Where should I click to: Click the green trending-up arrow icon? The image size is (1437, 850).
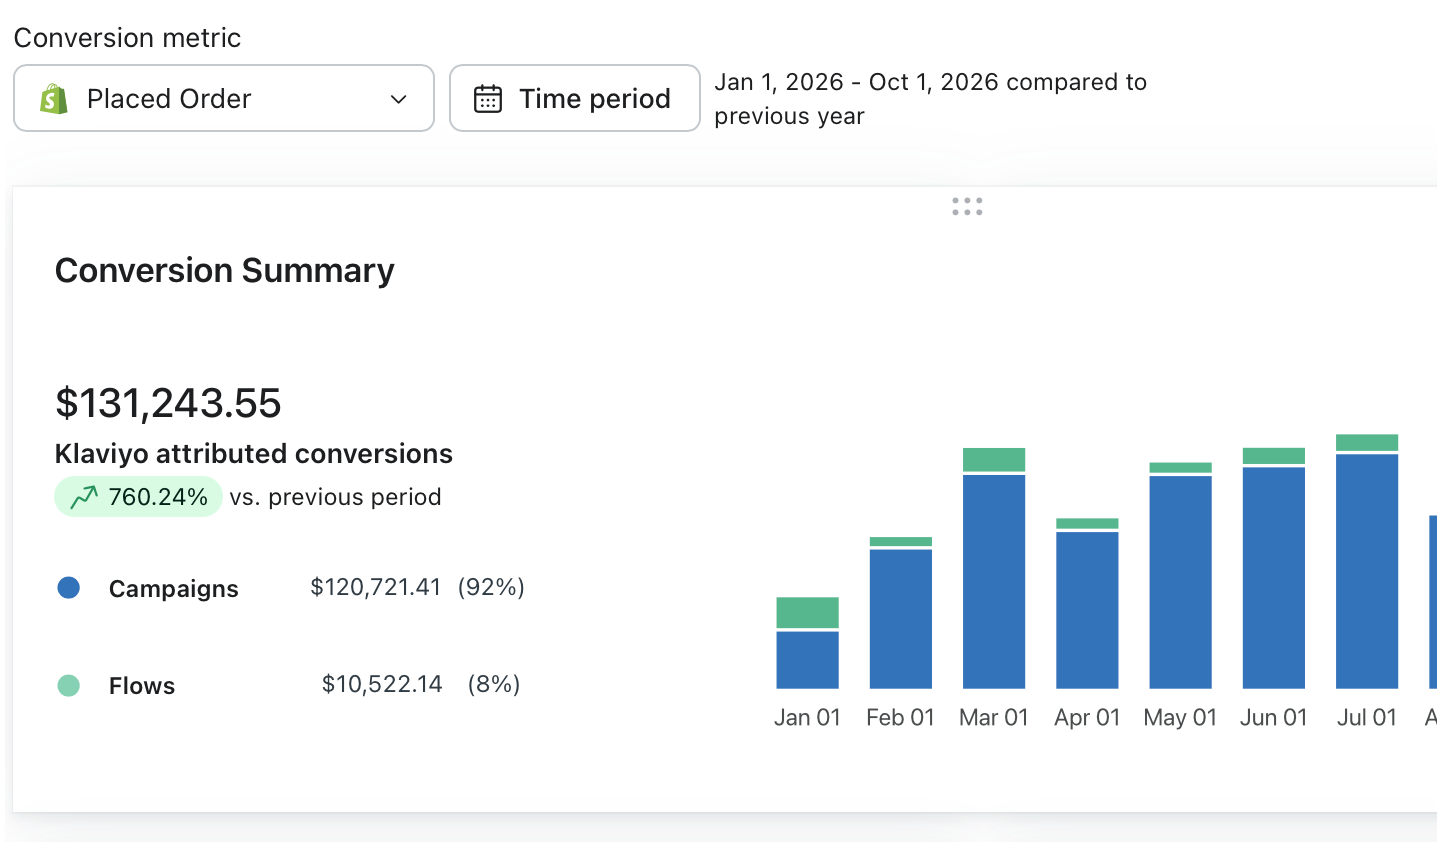click(x=84, y=497)
